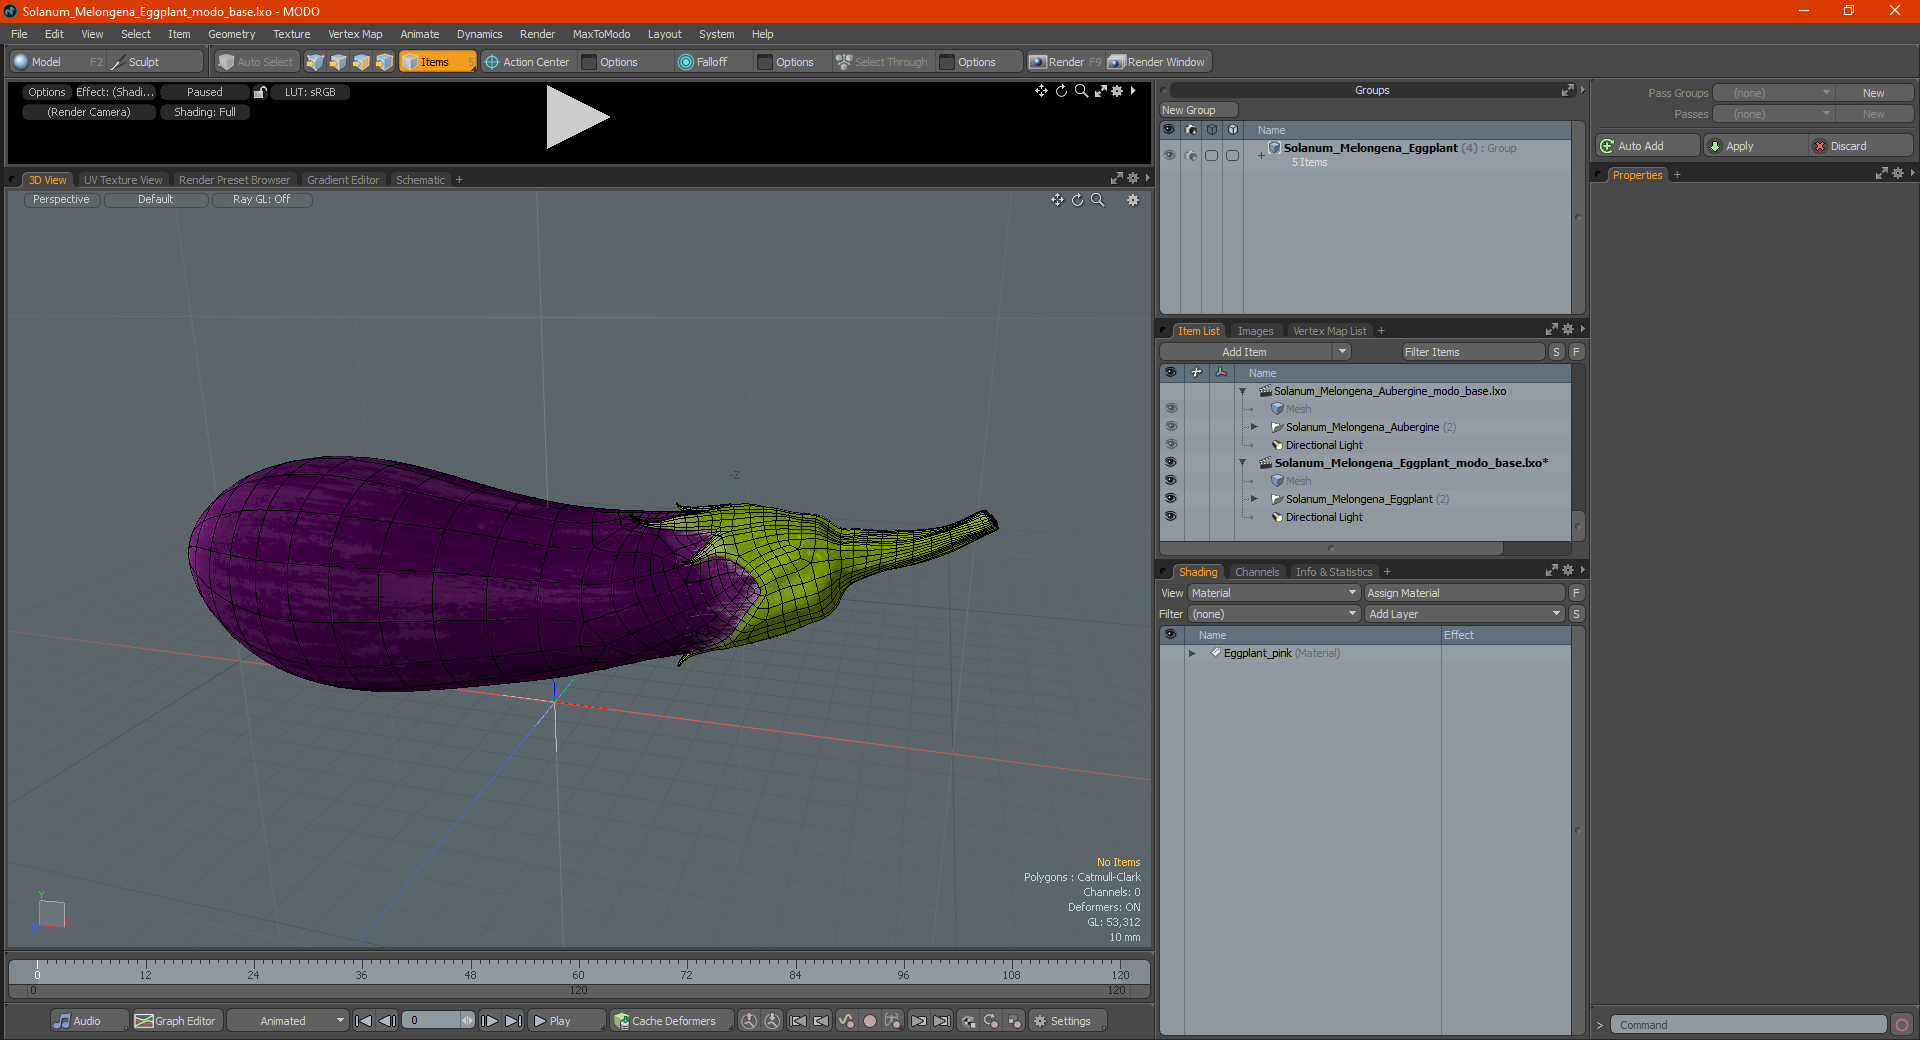Viewport: 1920px width, 1040px height.
Task: Click the Render F9 button
Action: [x=1065, y=62]
